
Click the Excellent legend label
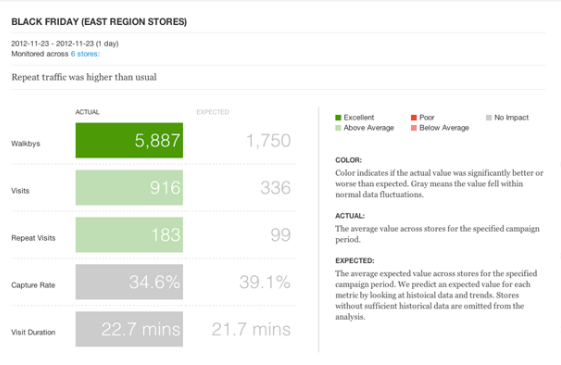point(359,118)
